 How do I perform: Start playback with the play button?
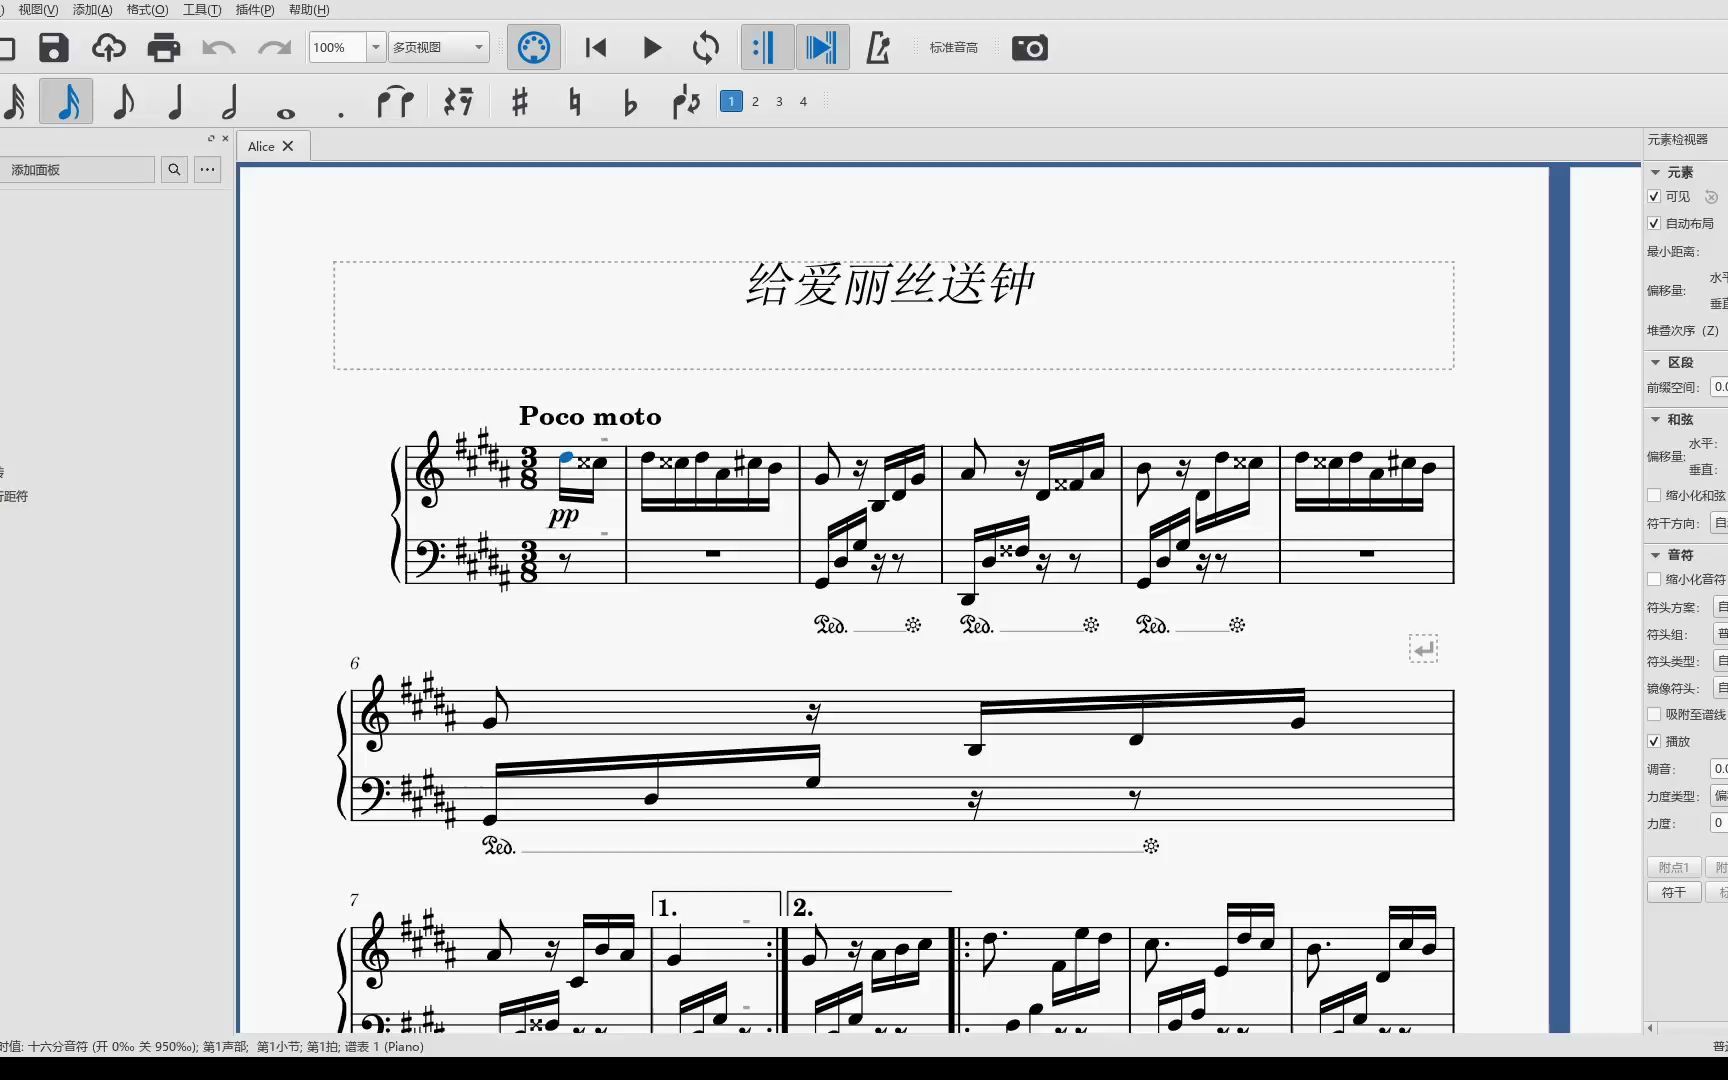pos(652,48)
